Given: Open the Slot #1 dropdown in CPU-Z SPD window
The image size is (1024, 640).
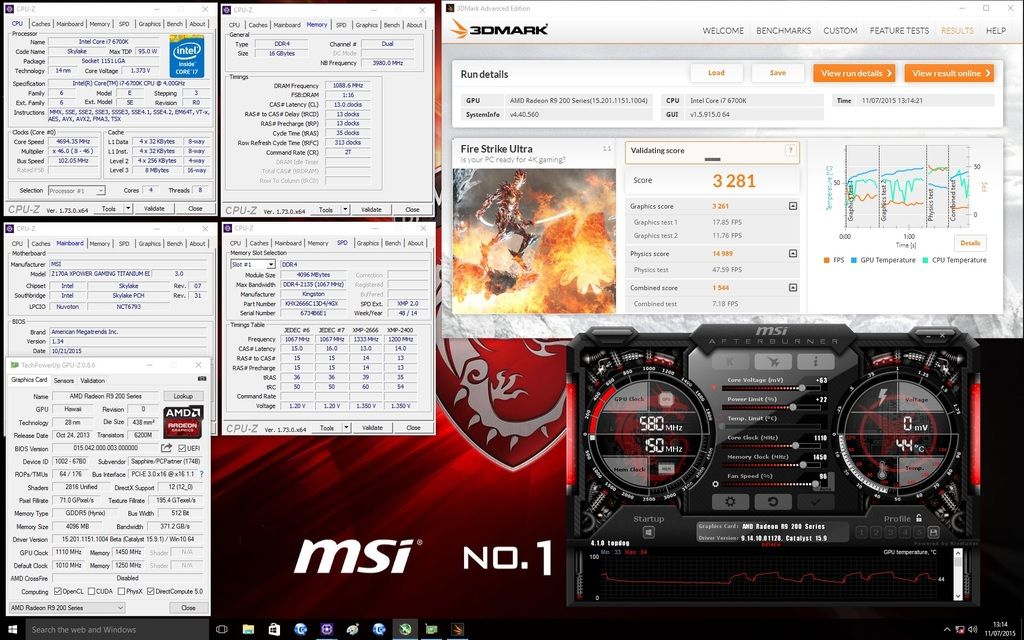Looking at the screenshot, I should tap(253, 264).
